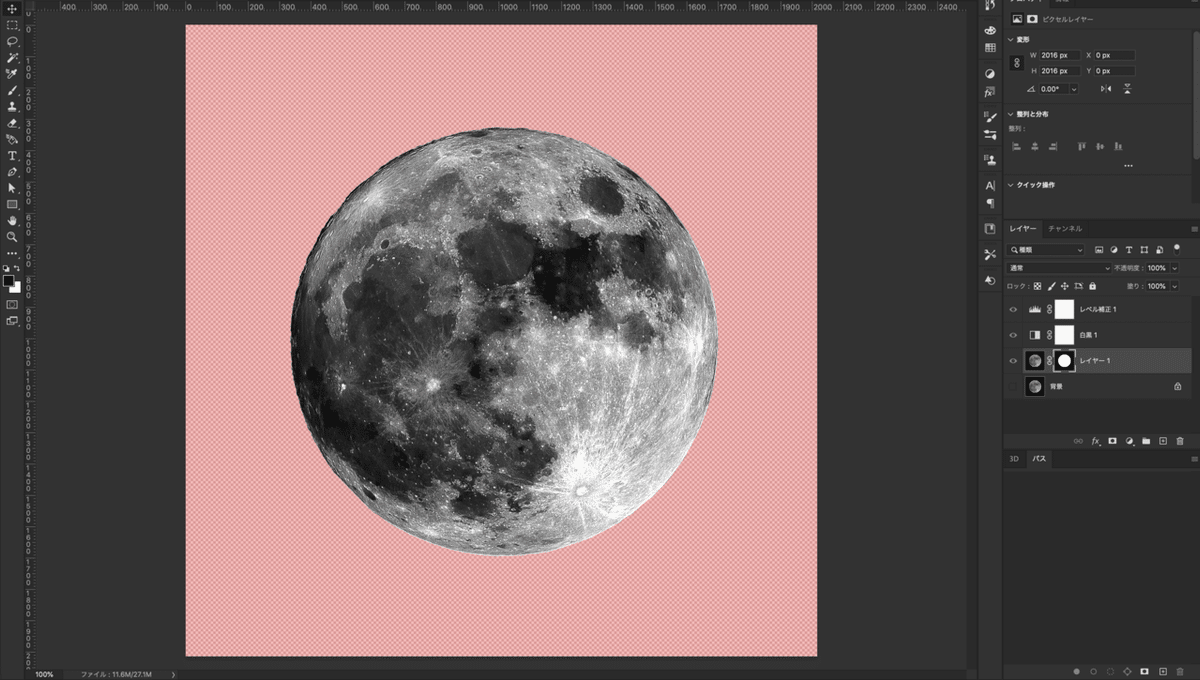The width and height of the screenshot is (1200, 680).
Task: Open the Edit Toolbar ellipsis
Action: click(12, 254)
